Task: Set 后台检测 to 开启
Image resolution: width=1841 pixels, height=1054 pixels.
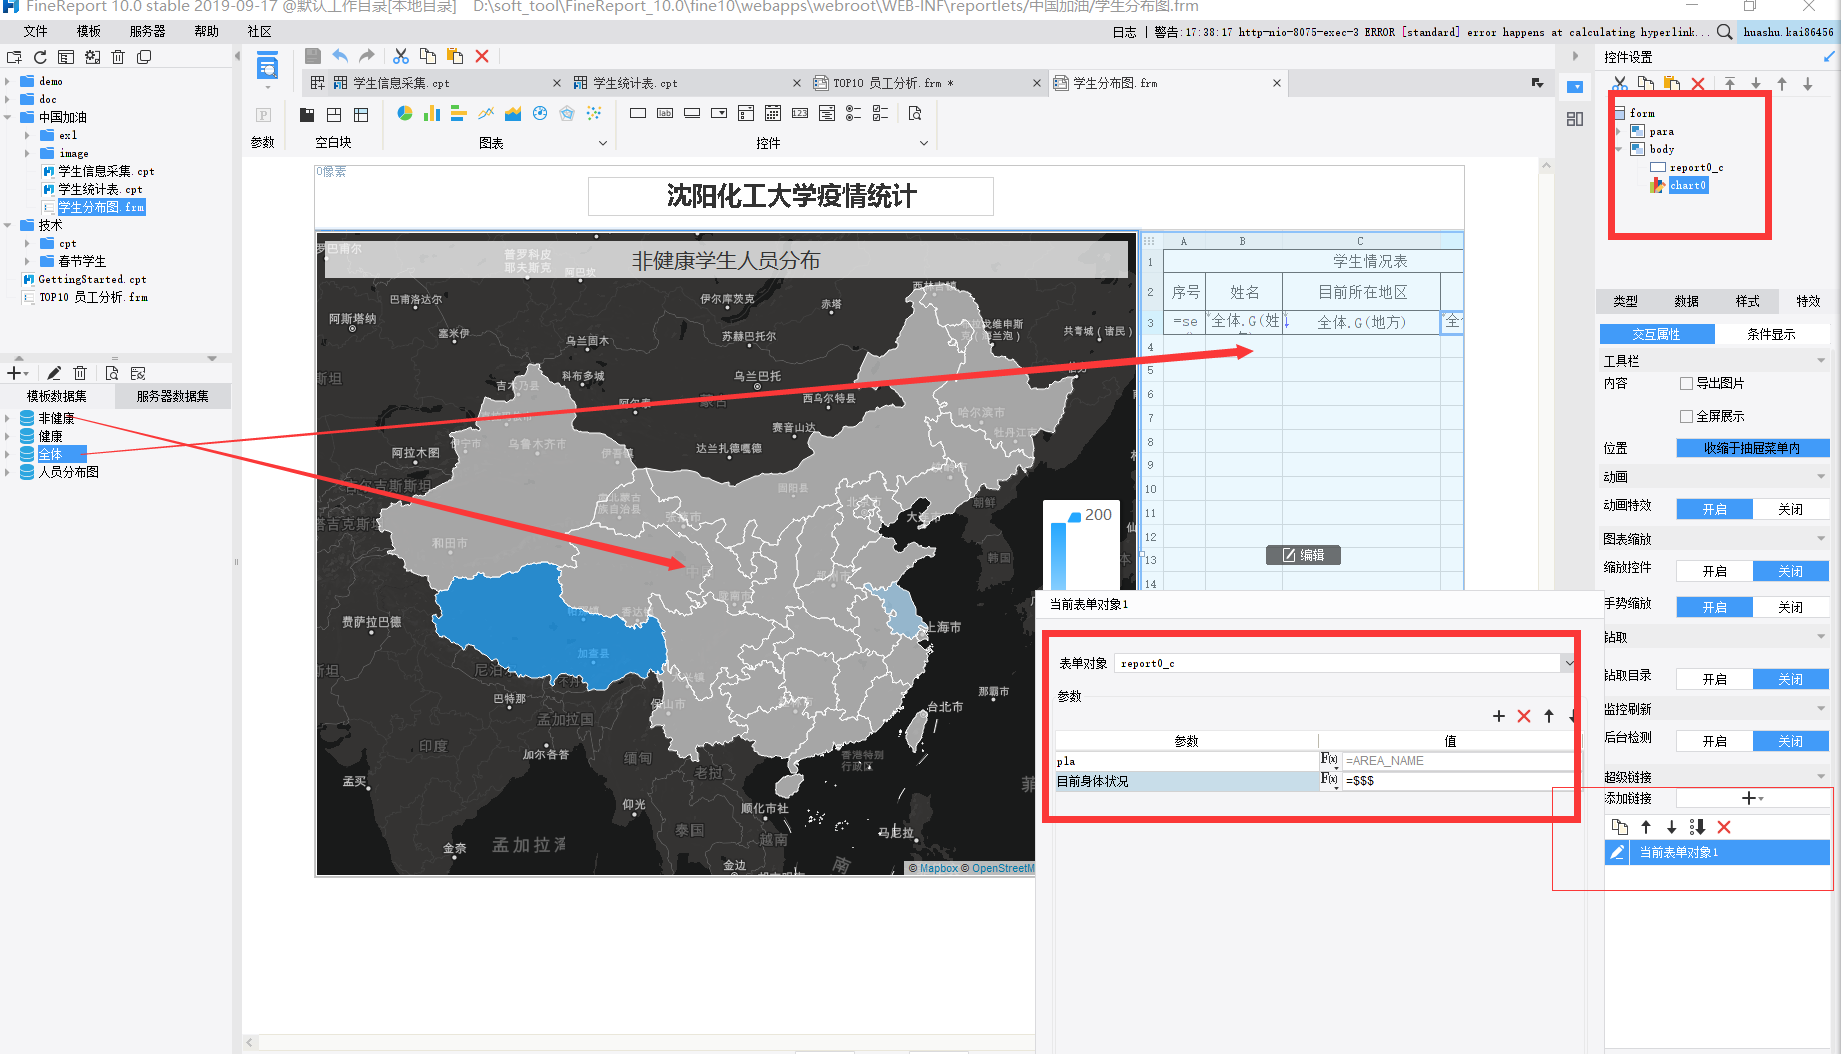Action: [1715, 741]
